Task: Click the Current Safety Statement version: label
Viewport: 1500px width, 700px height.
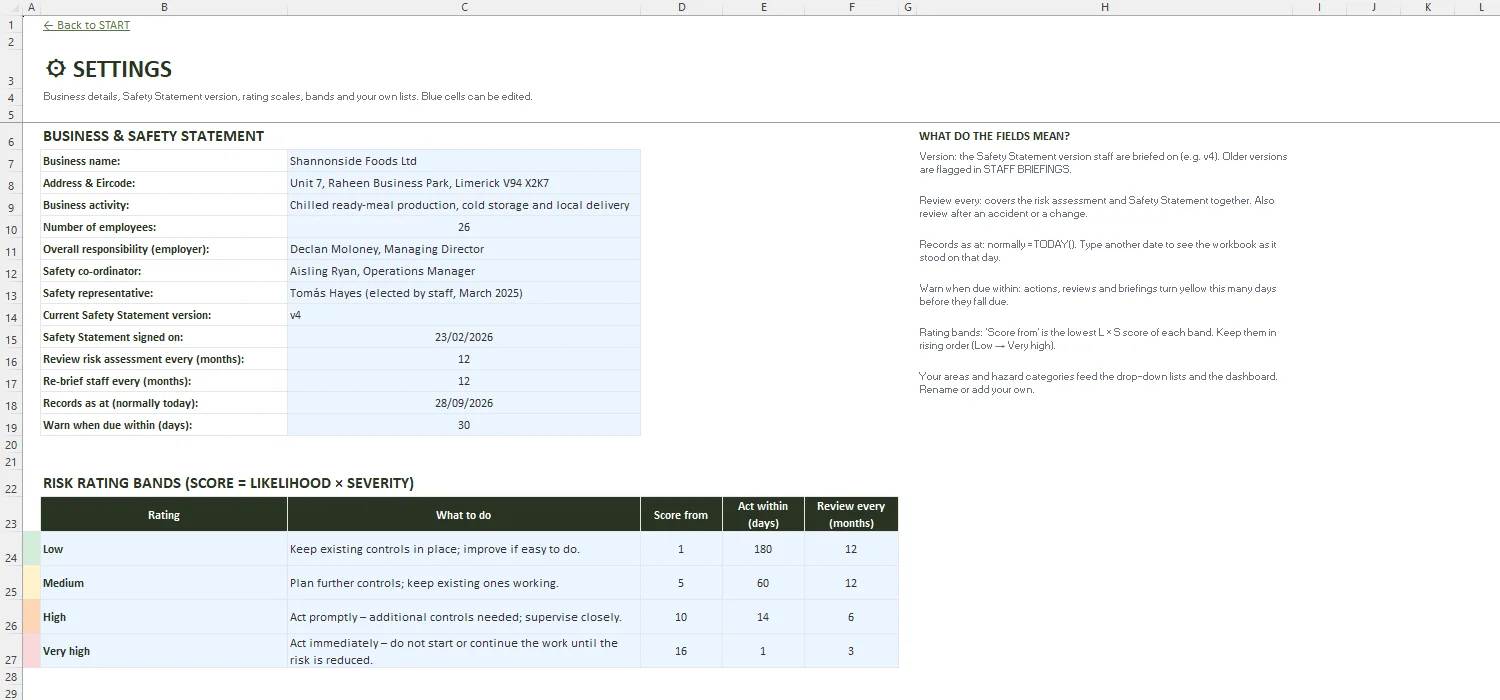Action: pos(127,315)
